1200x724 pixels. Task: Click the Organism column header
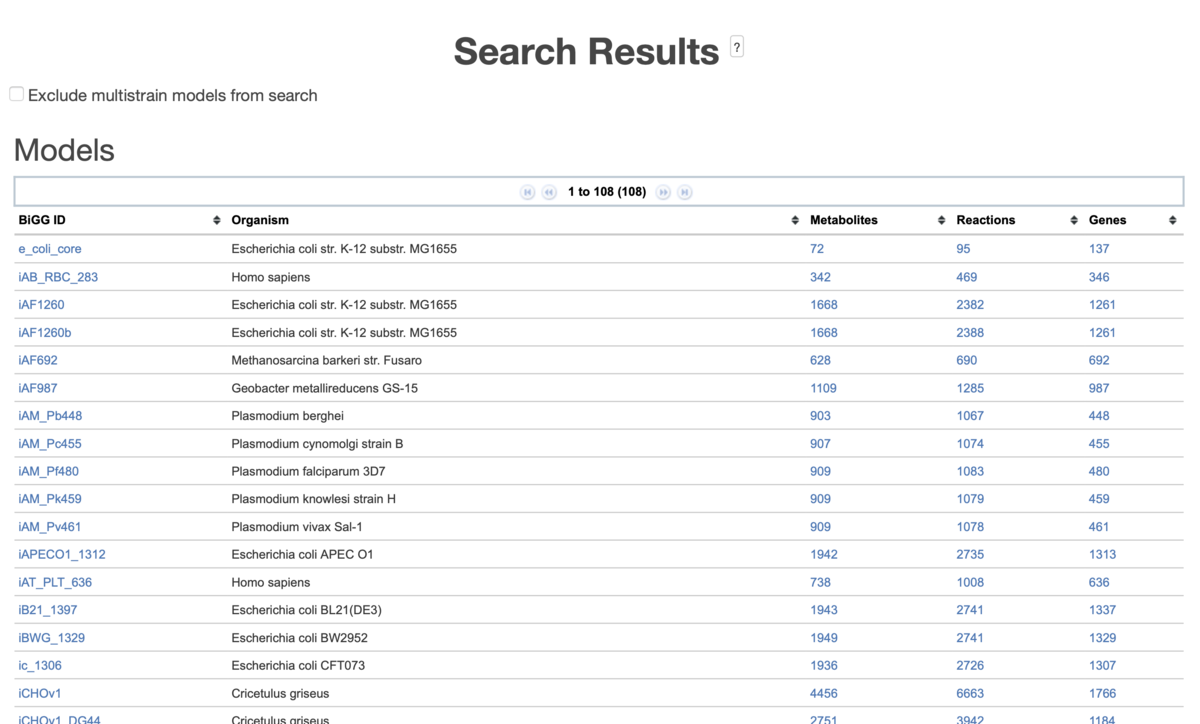coord(260,220)
